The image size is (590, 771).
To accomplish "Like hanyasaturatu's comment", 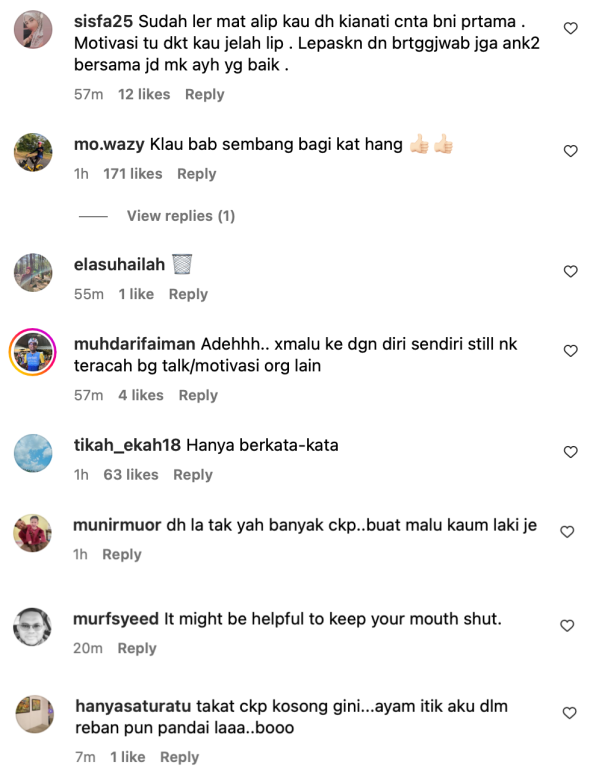I will point(569,713).
